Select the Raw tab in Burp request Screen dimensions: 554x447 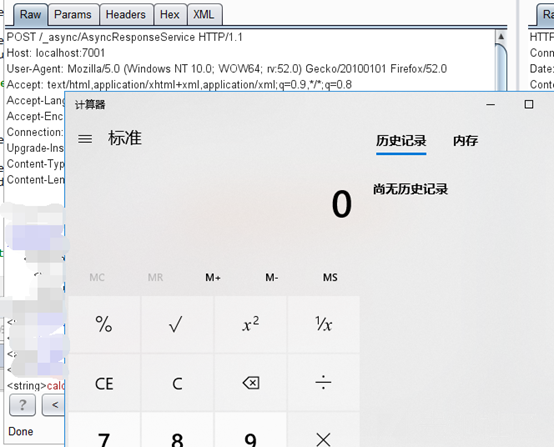click(30, 15)
